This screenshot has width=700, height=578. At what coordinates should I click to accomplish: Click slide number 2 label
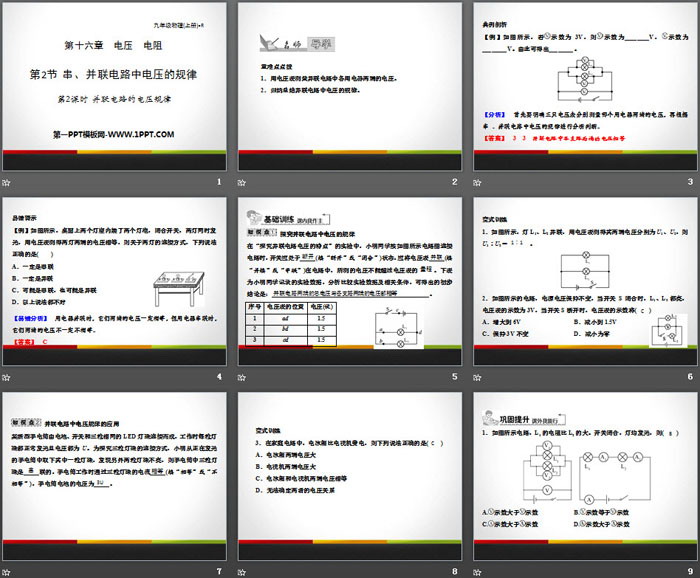click(454, 182)
